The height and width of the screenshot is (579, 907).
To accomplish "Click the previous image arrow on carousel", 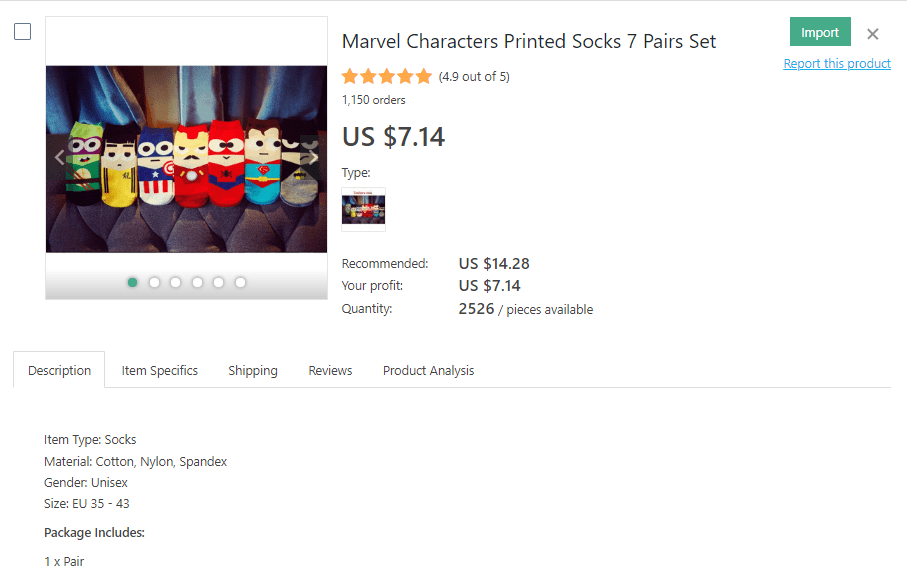I will 59,157.
